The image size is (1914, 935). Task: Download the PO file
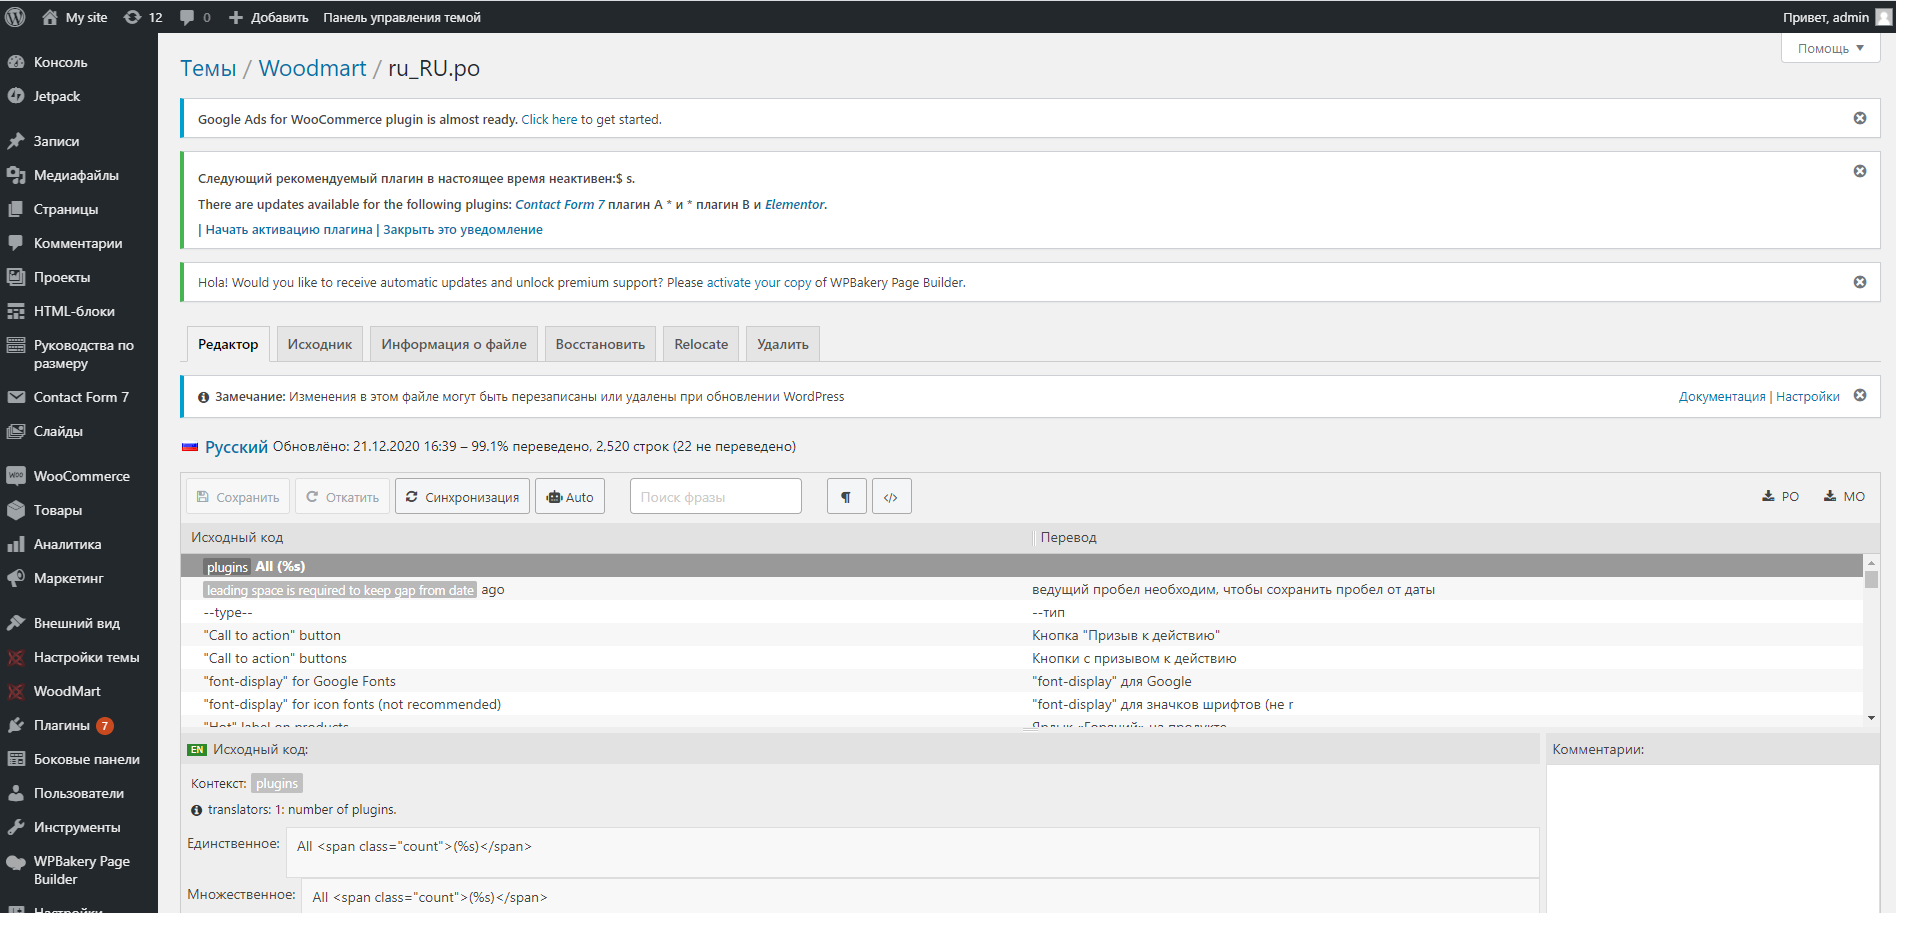[1780, 497]
